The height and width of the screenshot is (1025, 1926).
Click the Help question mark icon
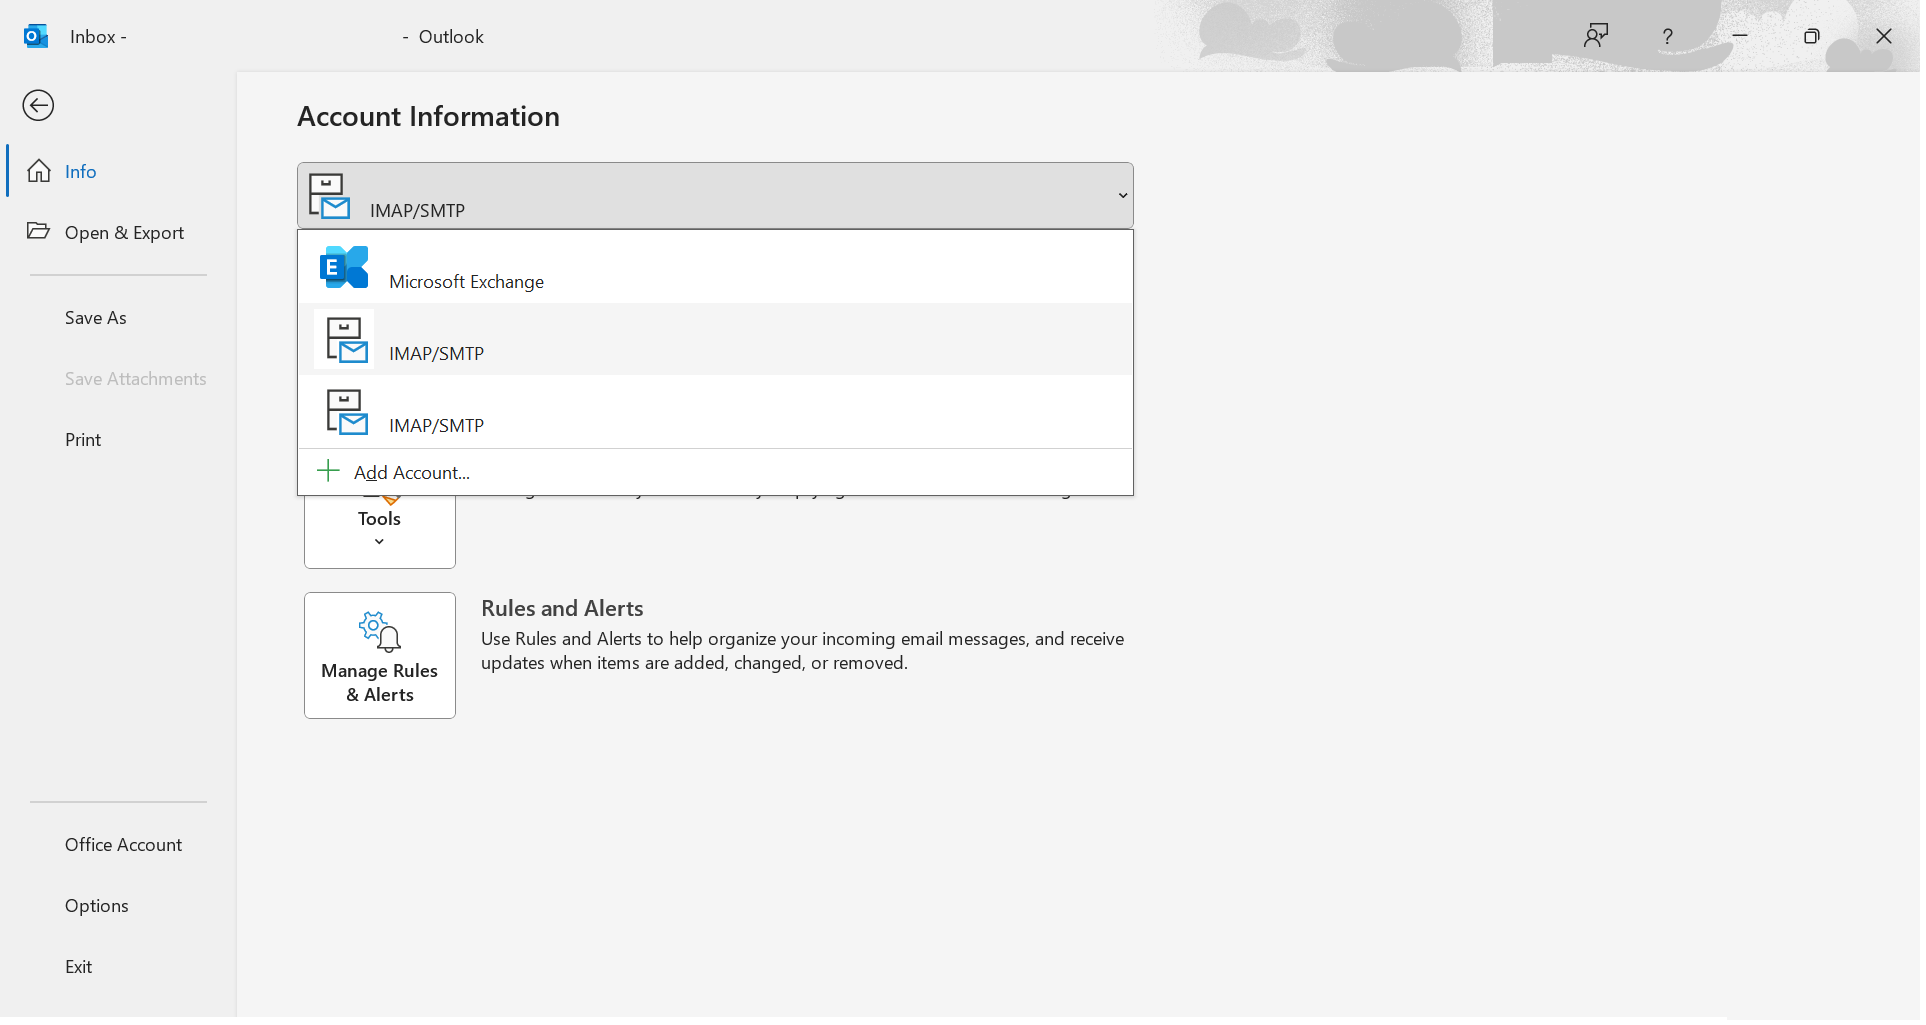click(x=1667, y=37)
